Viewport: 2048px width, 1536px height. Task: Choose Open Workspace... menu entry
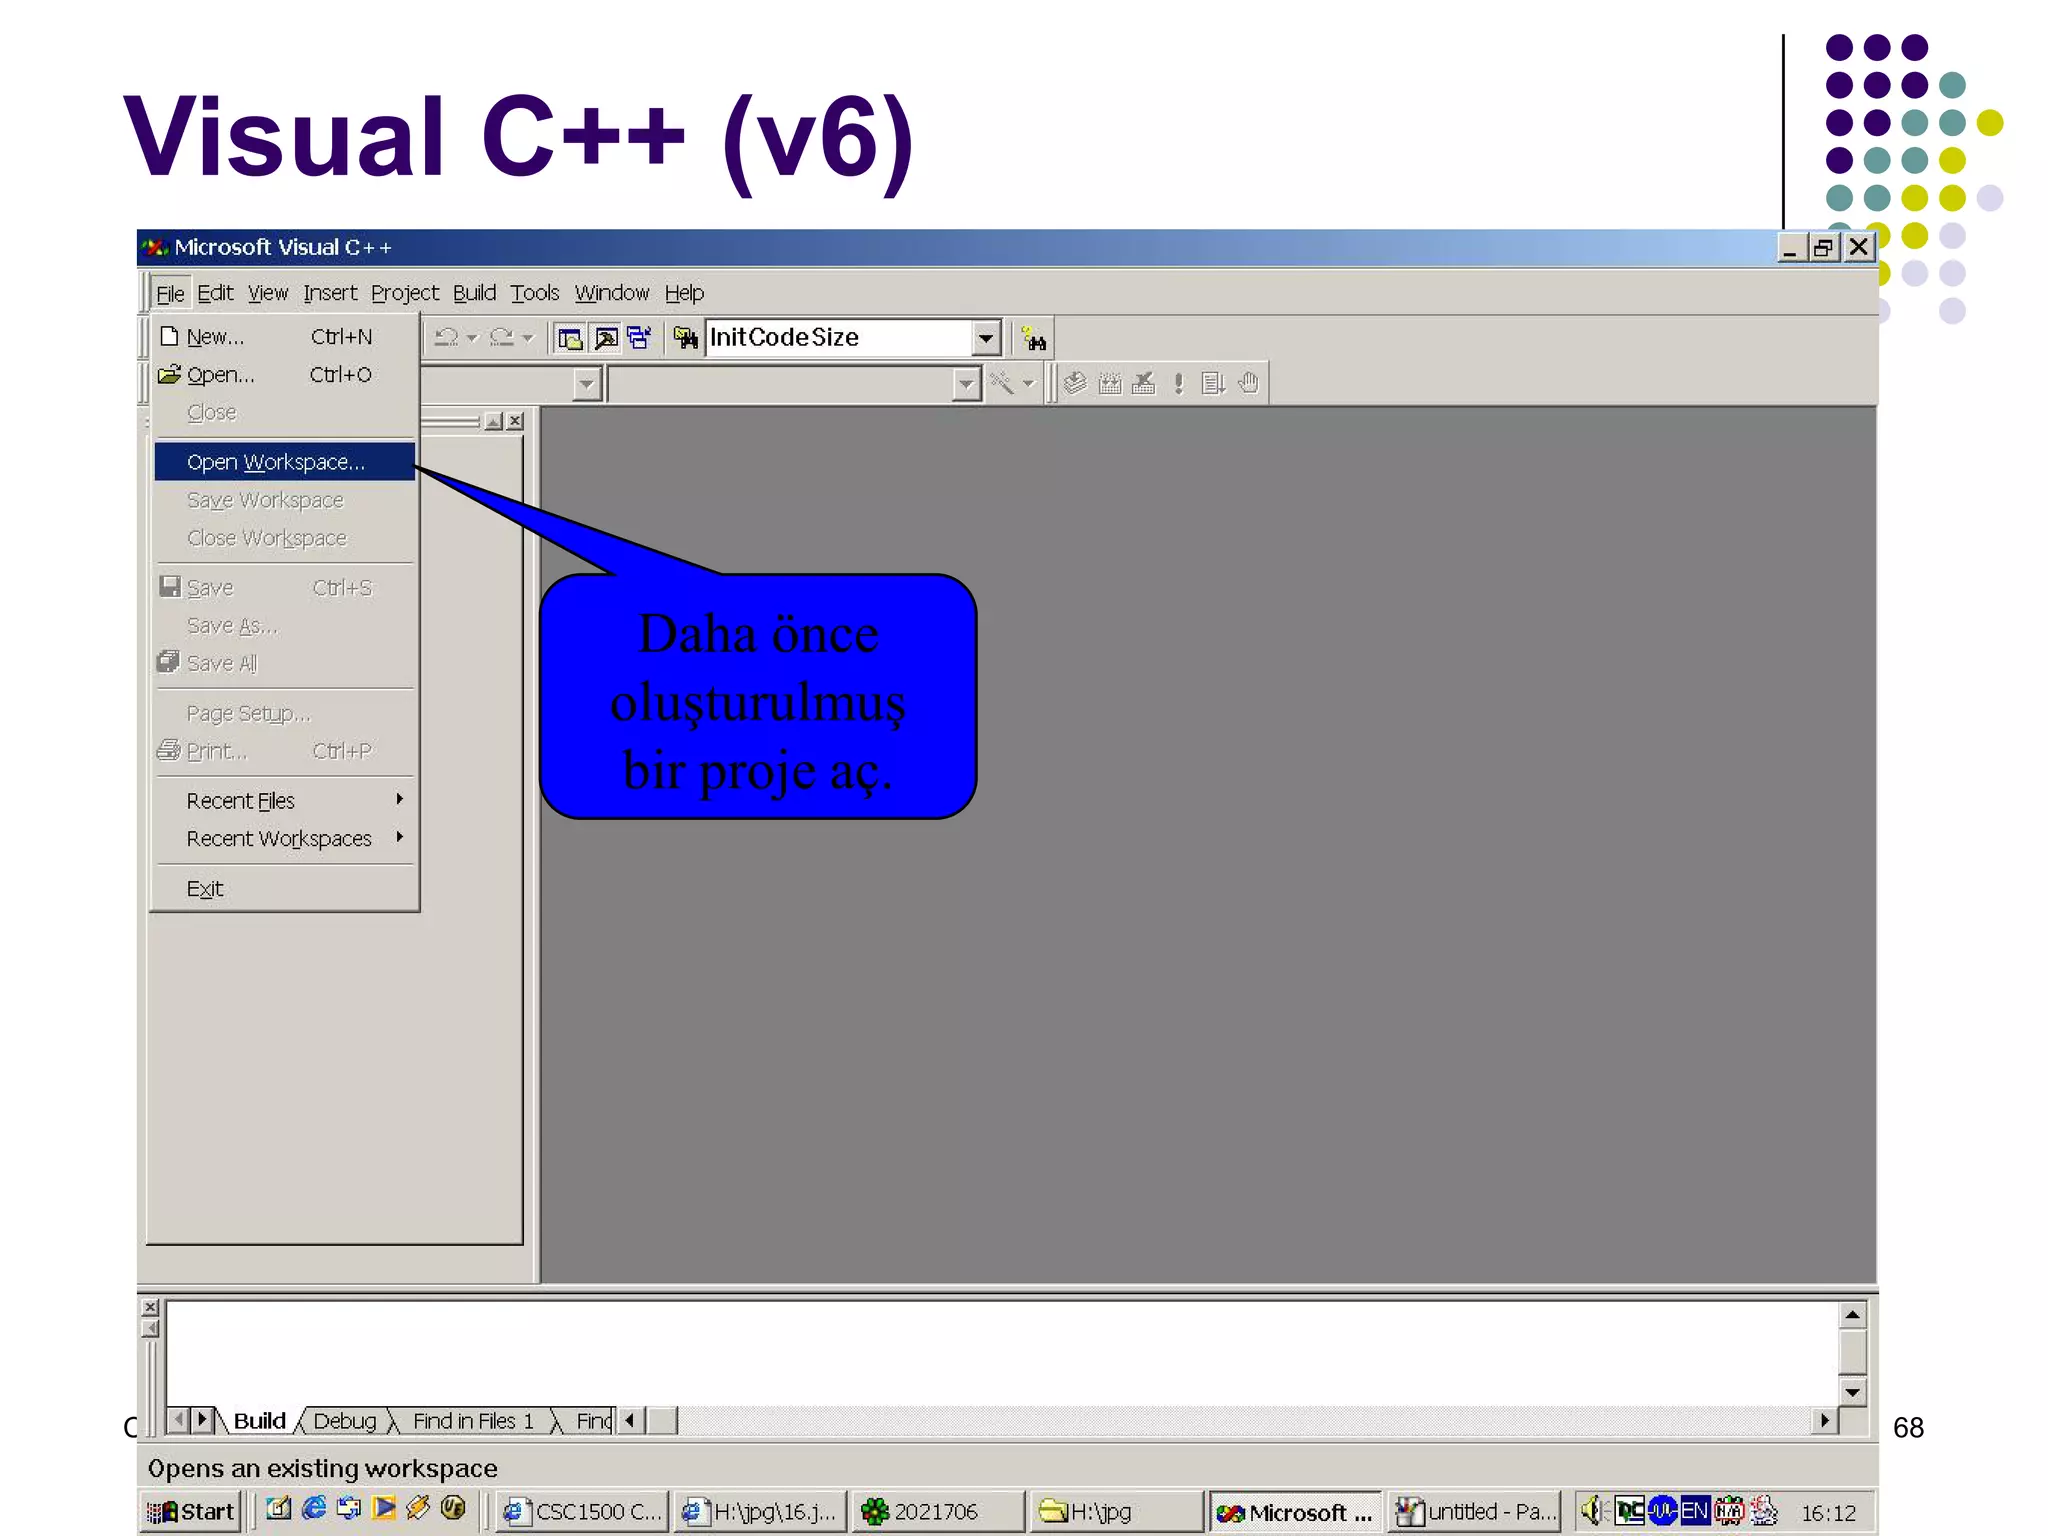point(285,462)
